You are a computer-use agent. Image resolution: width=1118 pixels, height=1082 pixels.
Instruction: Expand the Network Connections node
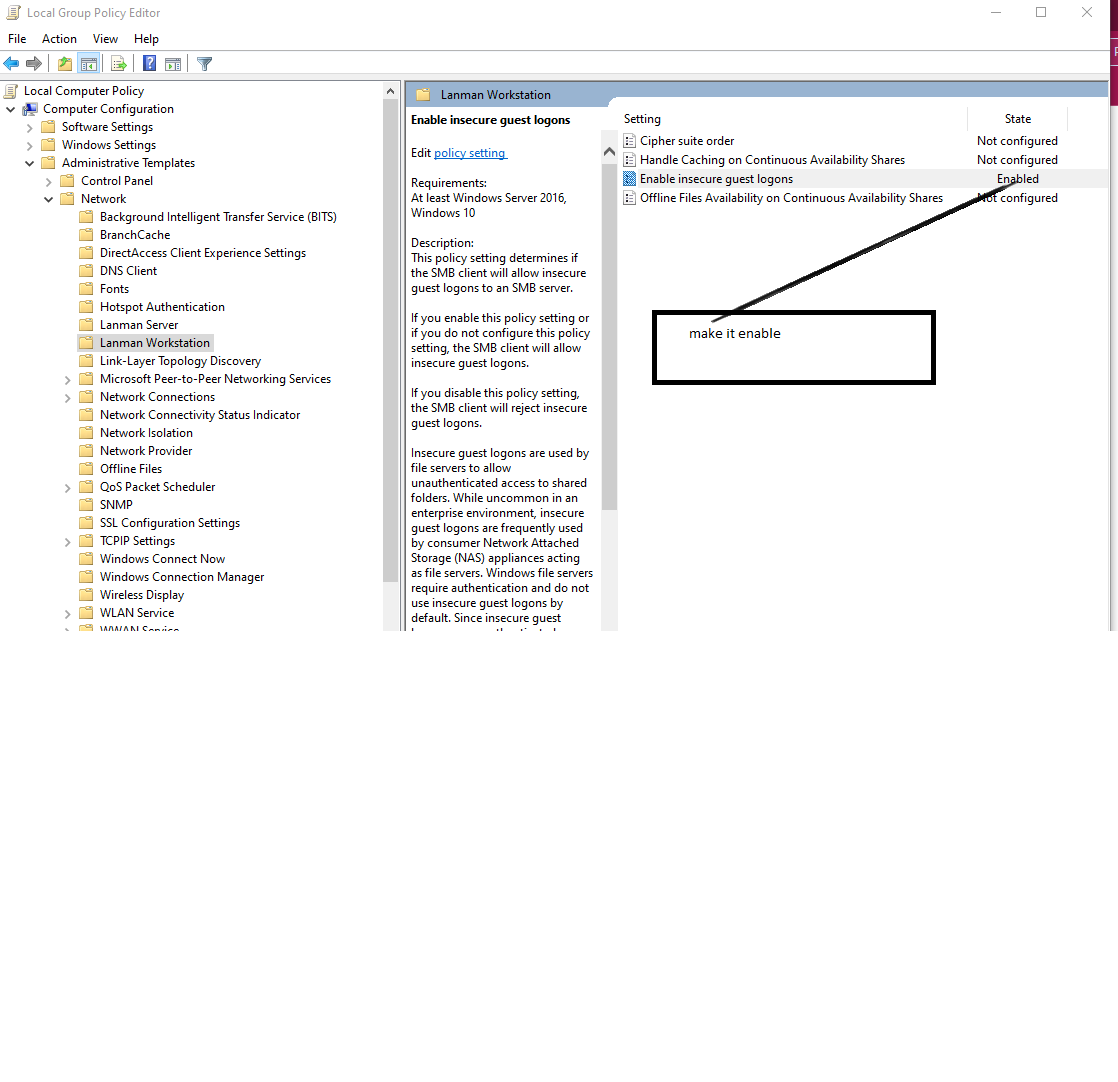[x=68, y=398]
